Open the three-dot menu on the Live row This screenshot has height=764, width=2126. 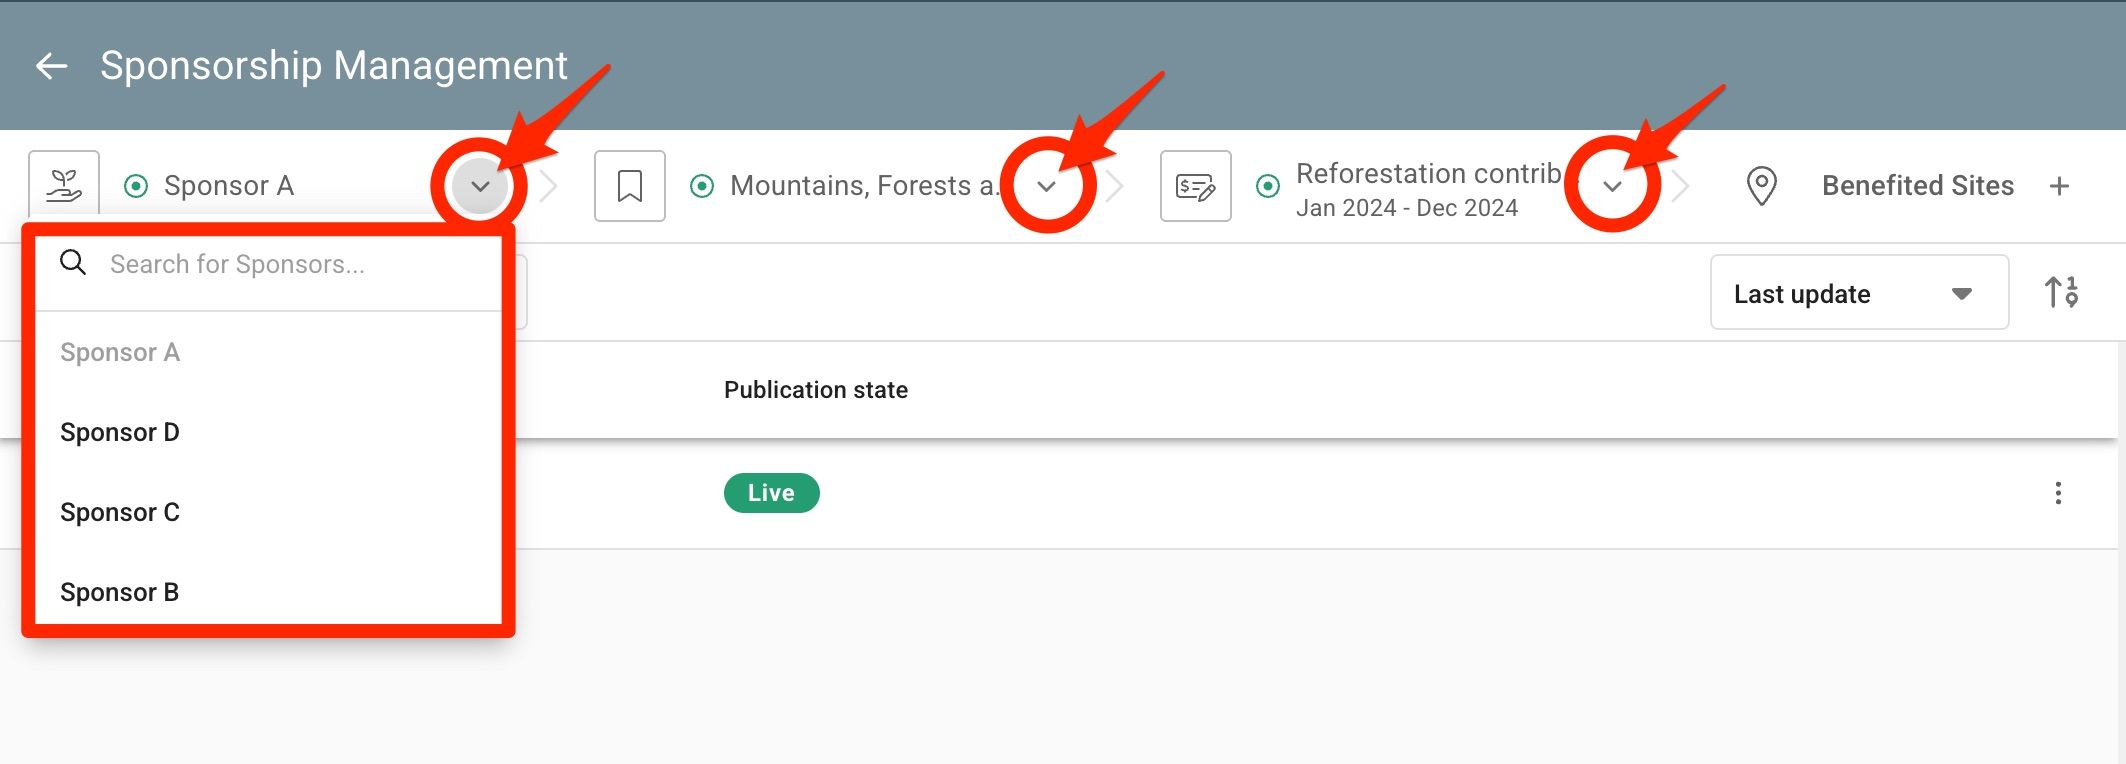point(2058,493)
